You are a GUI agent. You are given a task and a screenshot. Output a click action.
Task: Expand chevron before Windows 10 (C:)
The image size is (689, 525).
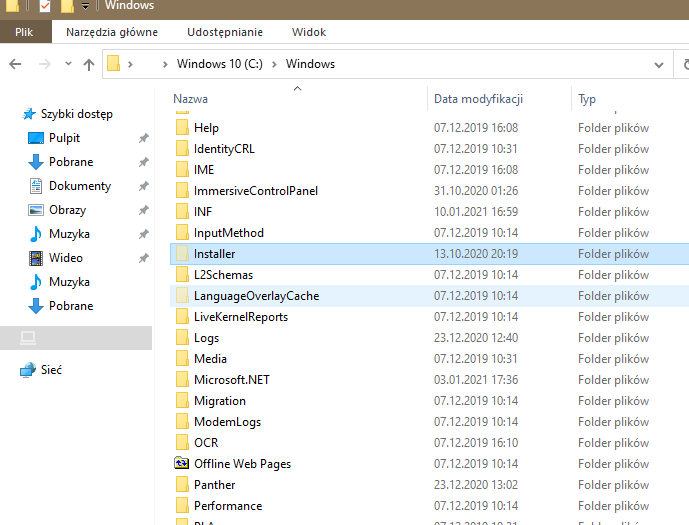pyautogui.click(x=165, y=64)
